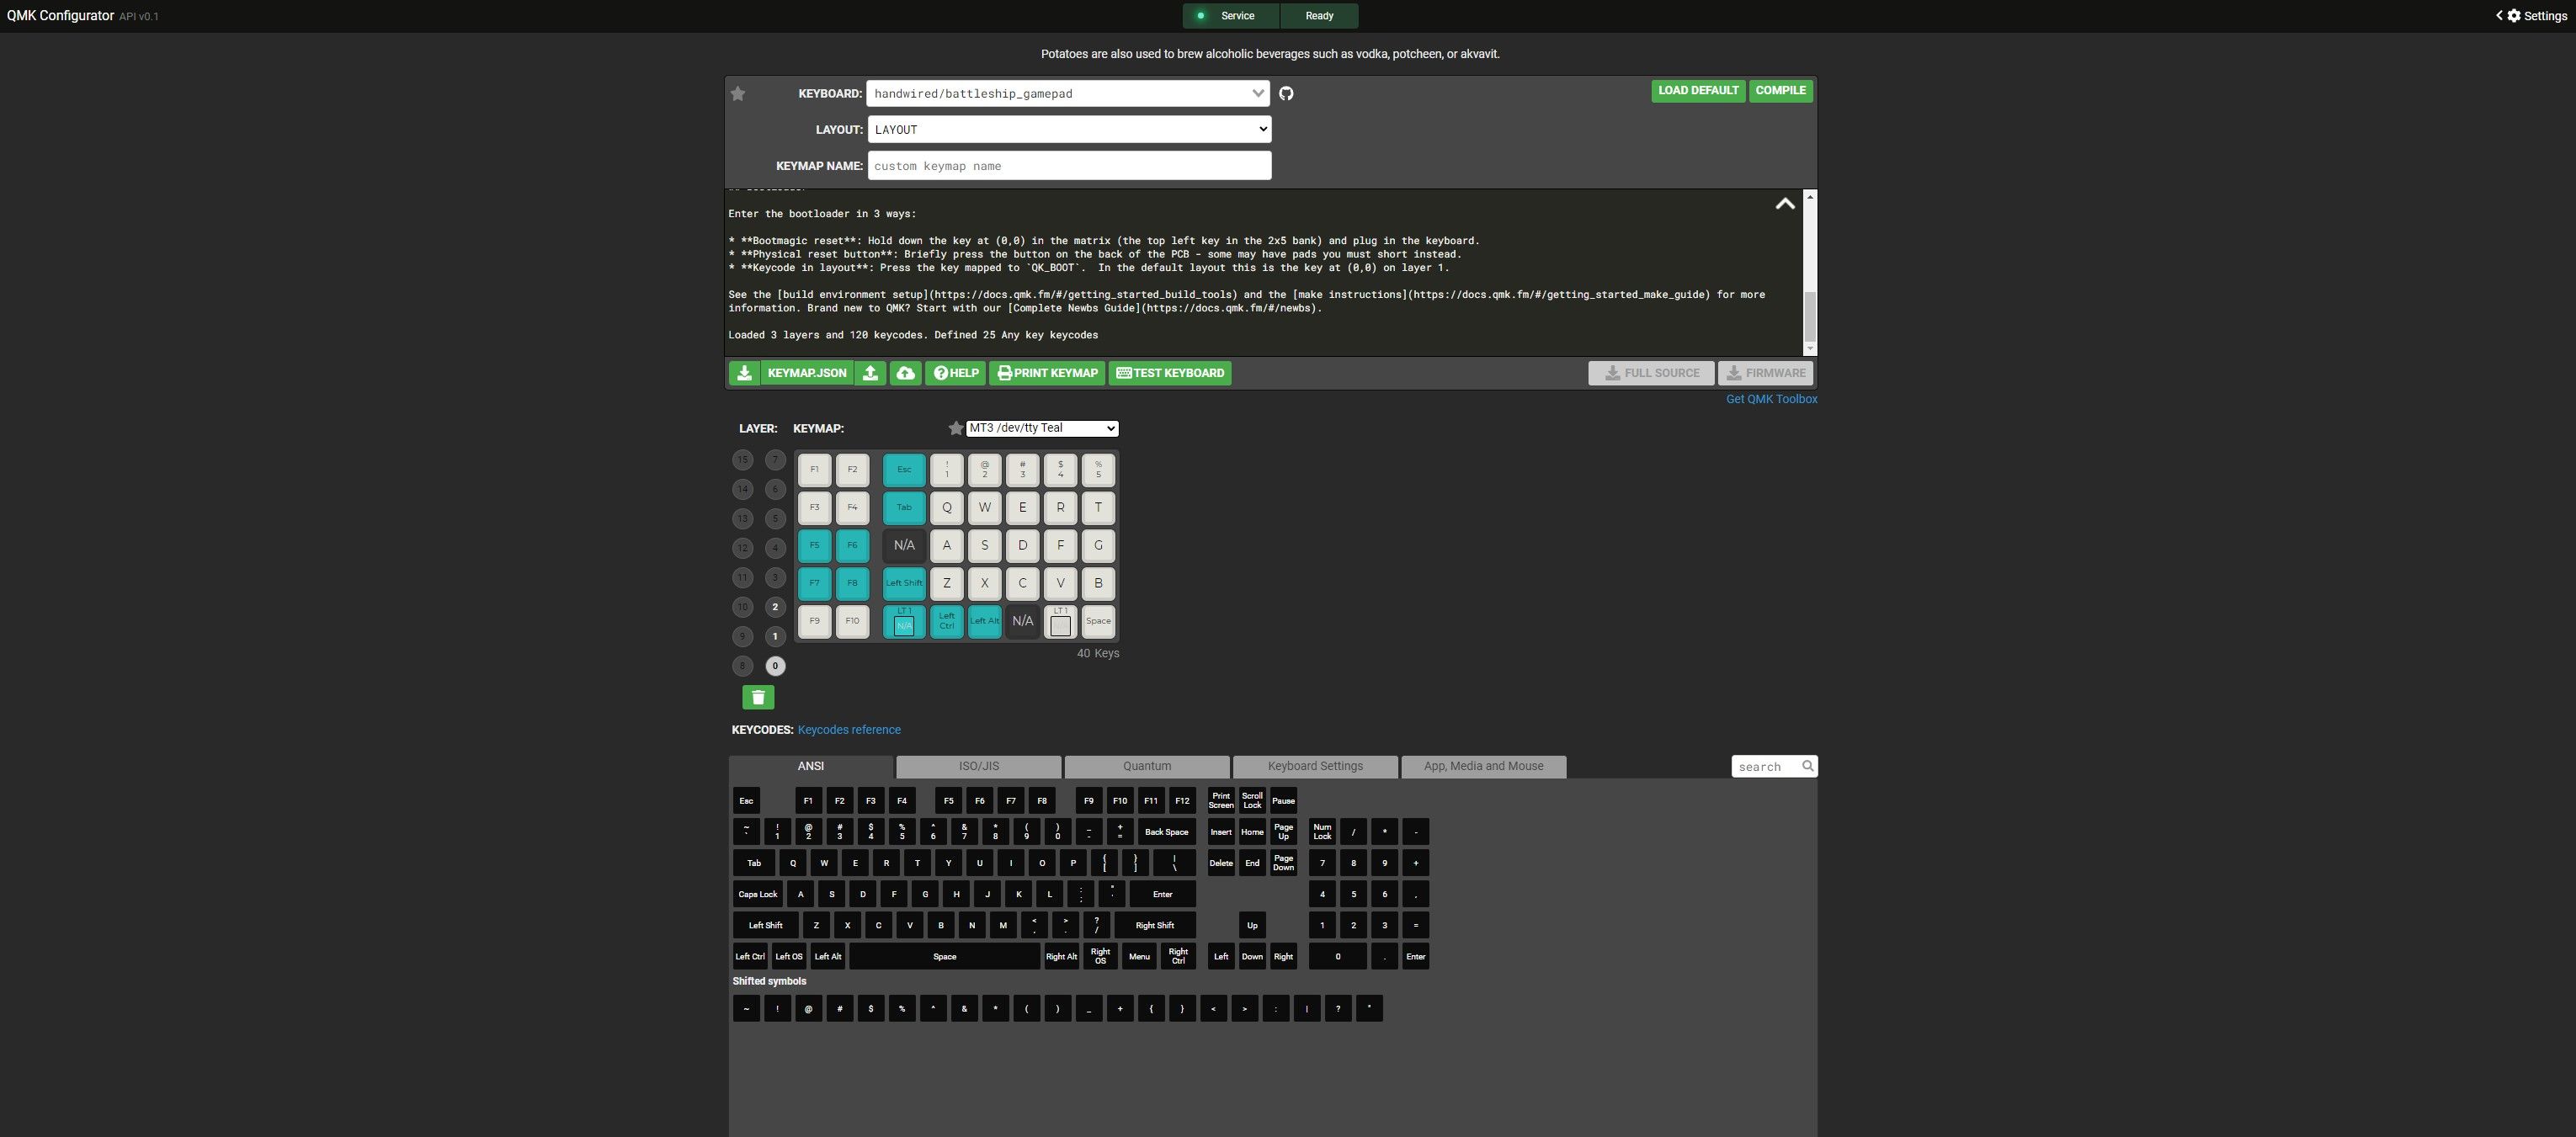Open the Help dialog

pyautogui.click(x=954, y=372)
